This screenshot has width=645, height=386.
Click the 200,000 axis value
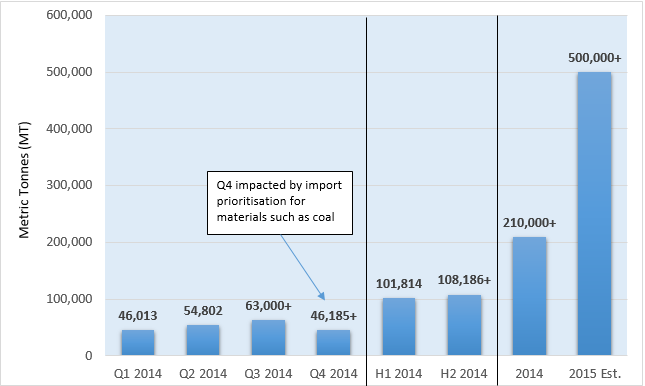69,242
